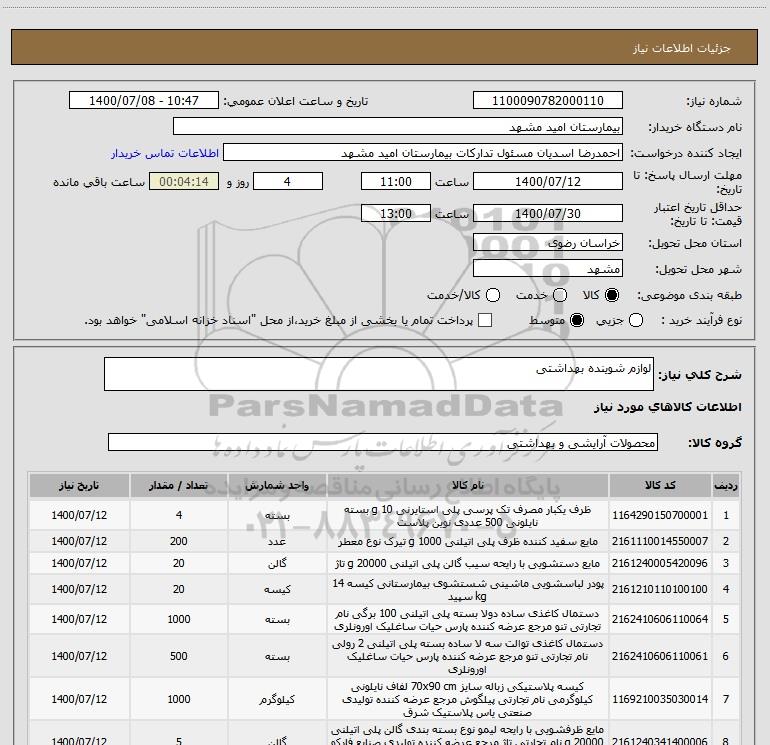Select the کالا radio button
The image size is (770, 745).
point(612,295)
